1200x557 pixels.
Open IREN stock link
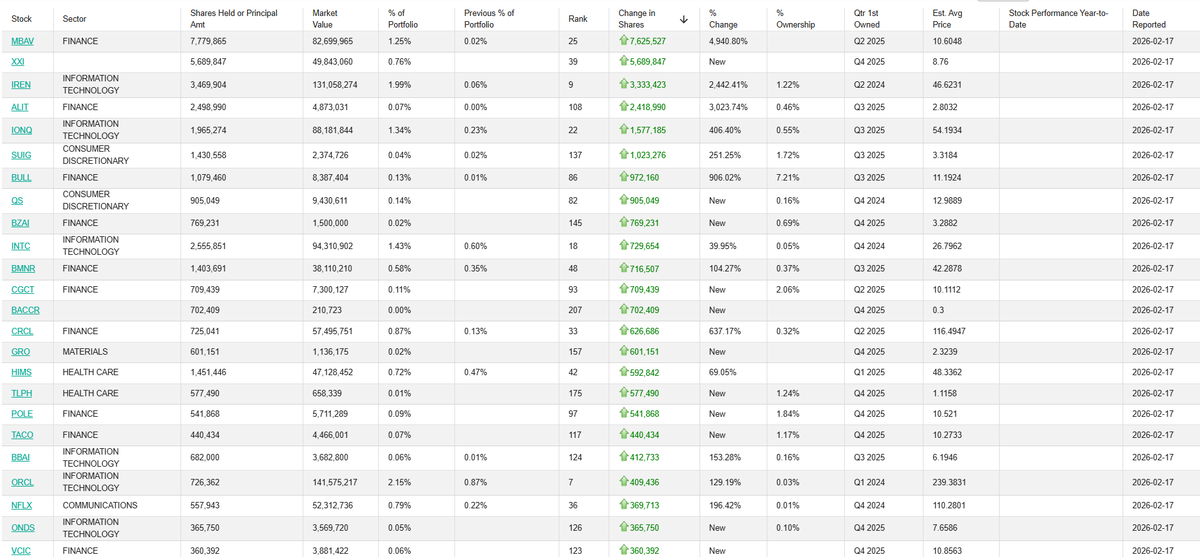[x=21, y=85]
